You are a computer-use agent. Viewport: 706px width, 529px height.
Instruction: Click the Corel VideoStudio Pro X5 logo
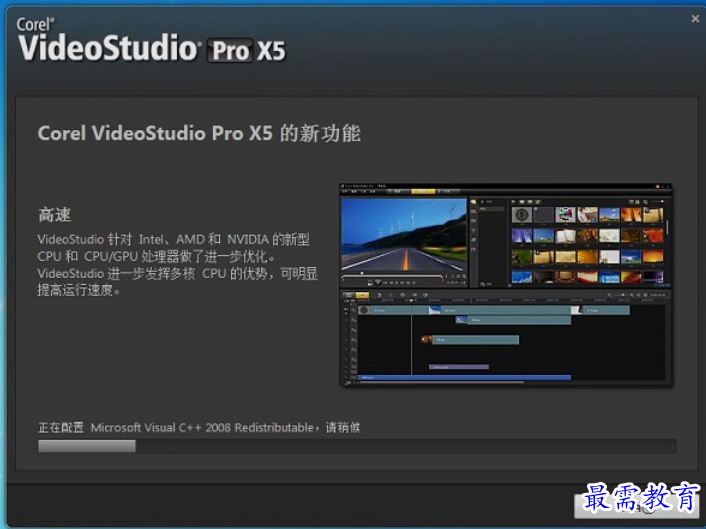click(x=151, y=40)
